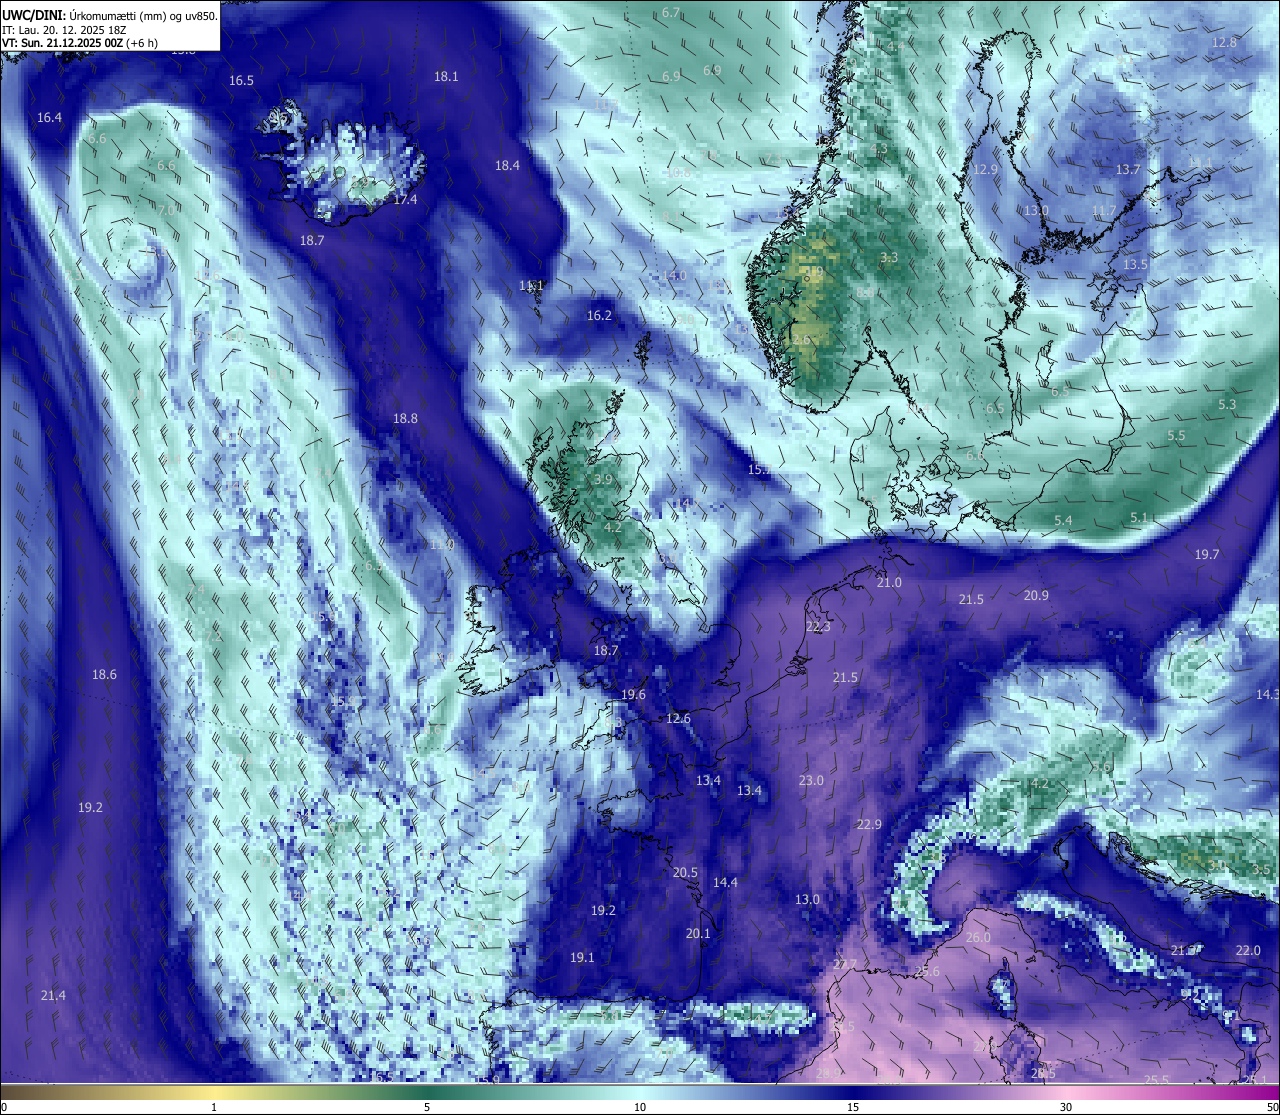This screenshot has width=1280, height=1115.
Task: Select the 16.4 value on the map
Action: [49, 118]
